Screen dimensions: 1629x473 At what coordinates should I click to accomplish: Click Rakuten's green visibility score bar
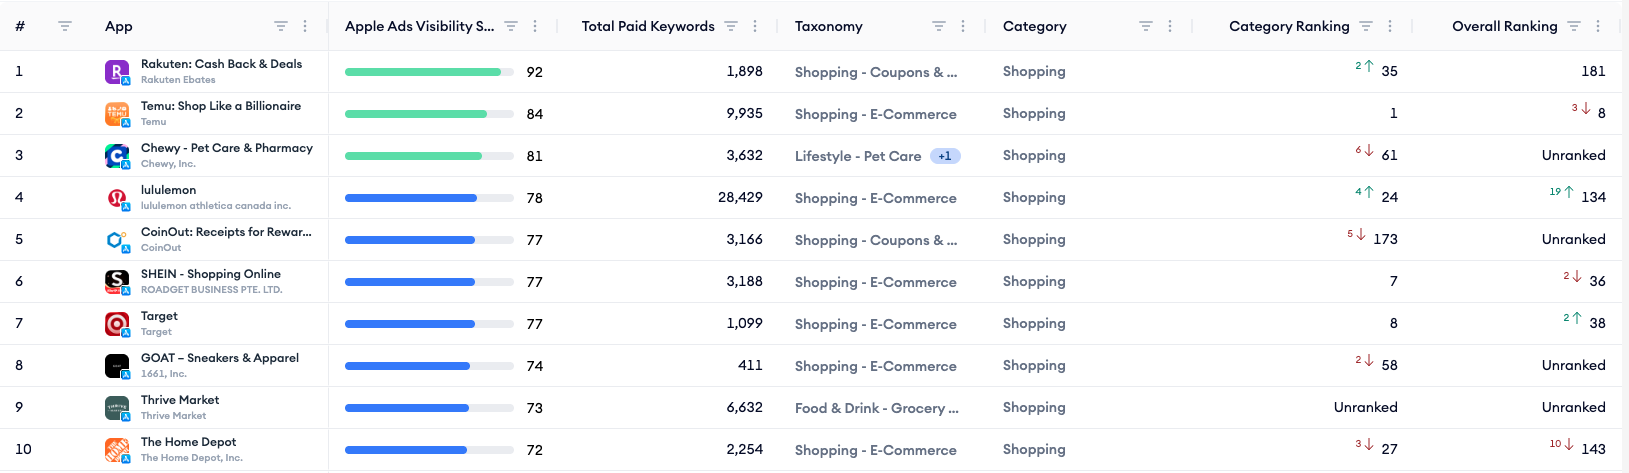point(422,72)
